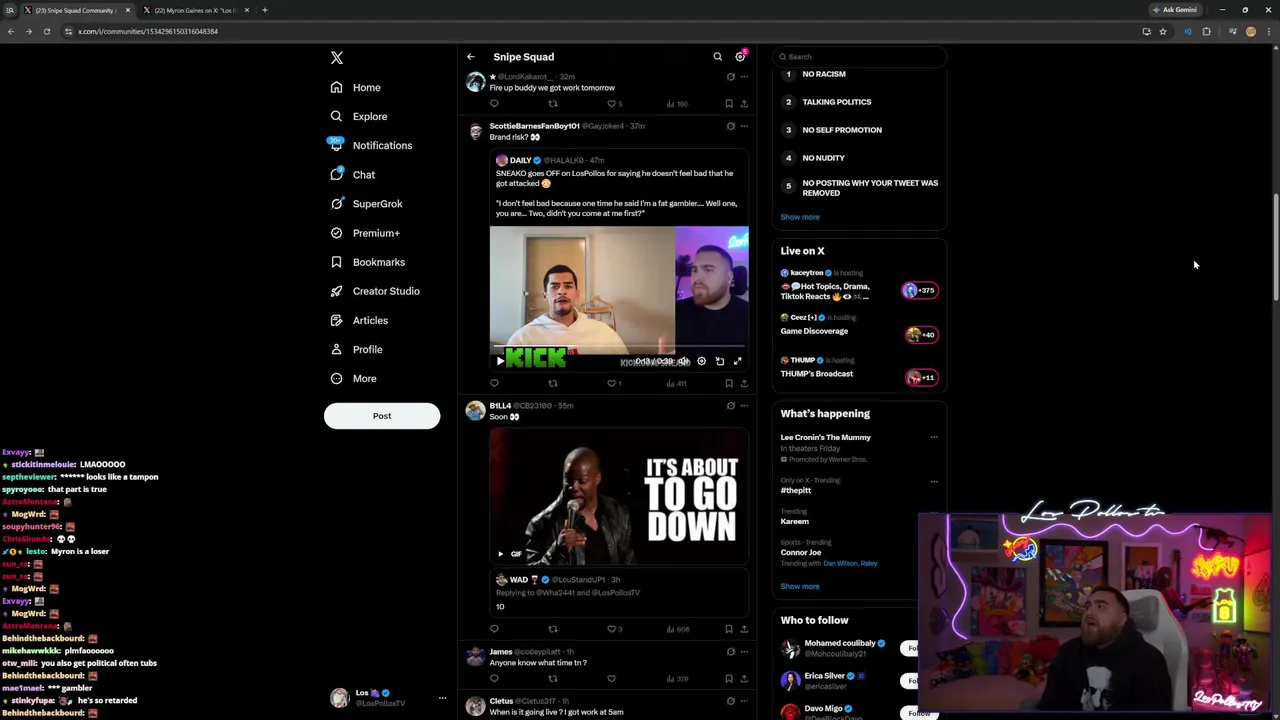Bookmark the 'Fire up buddy' post

728,104
